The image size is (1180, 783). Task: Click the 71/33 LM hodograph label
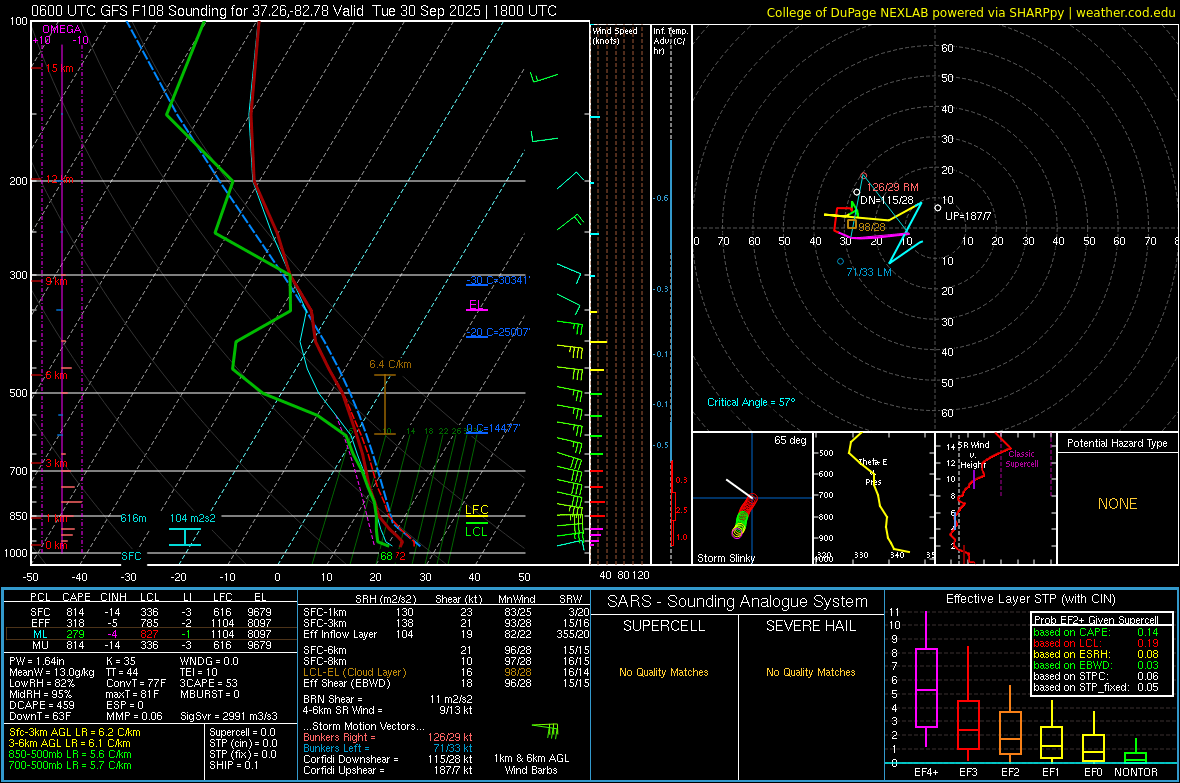(868, 272)
